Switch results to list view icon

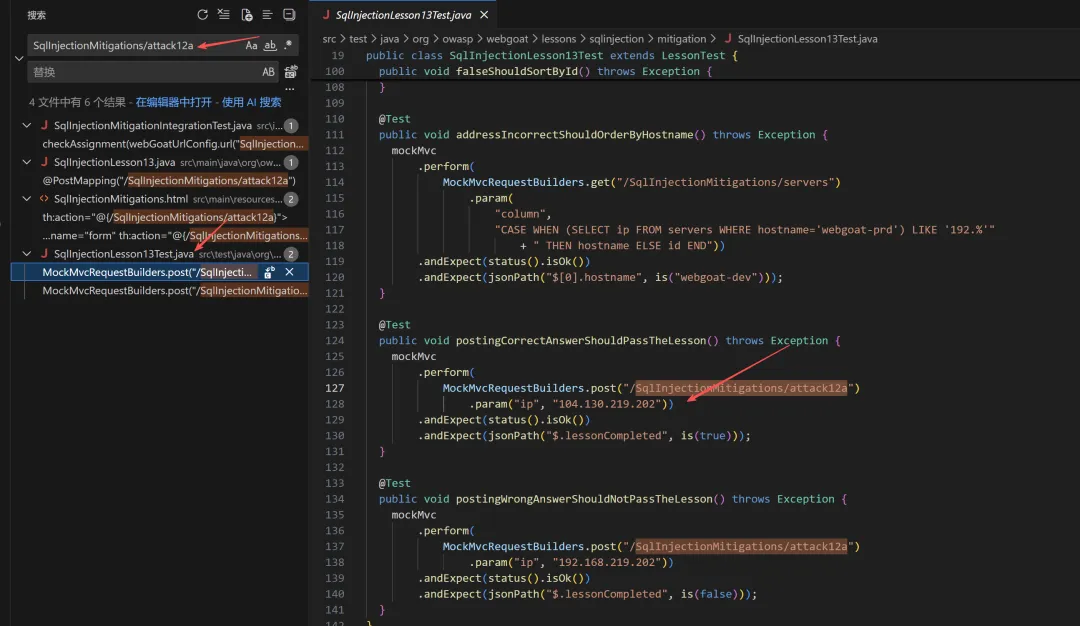point(267,14)
